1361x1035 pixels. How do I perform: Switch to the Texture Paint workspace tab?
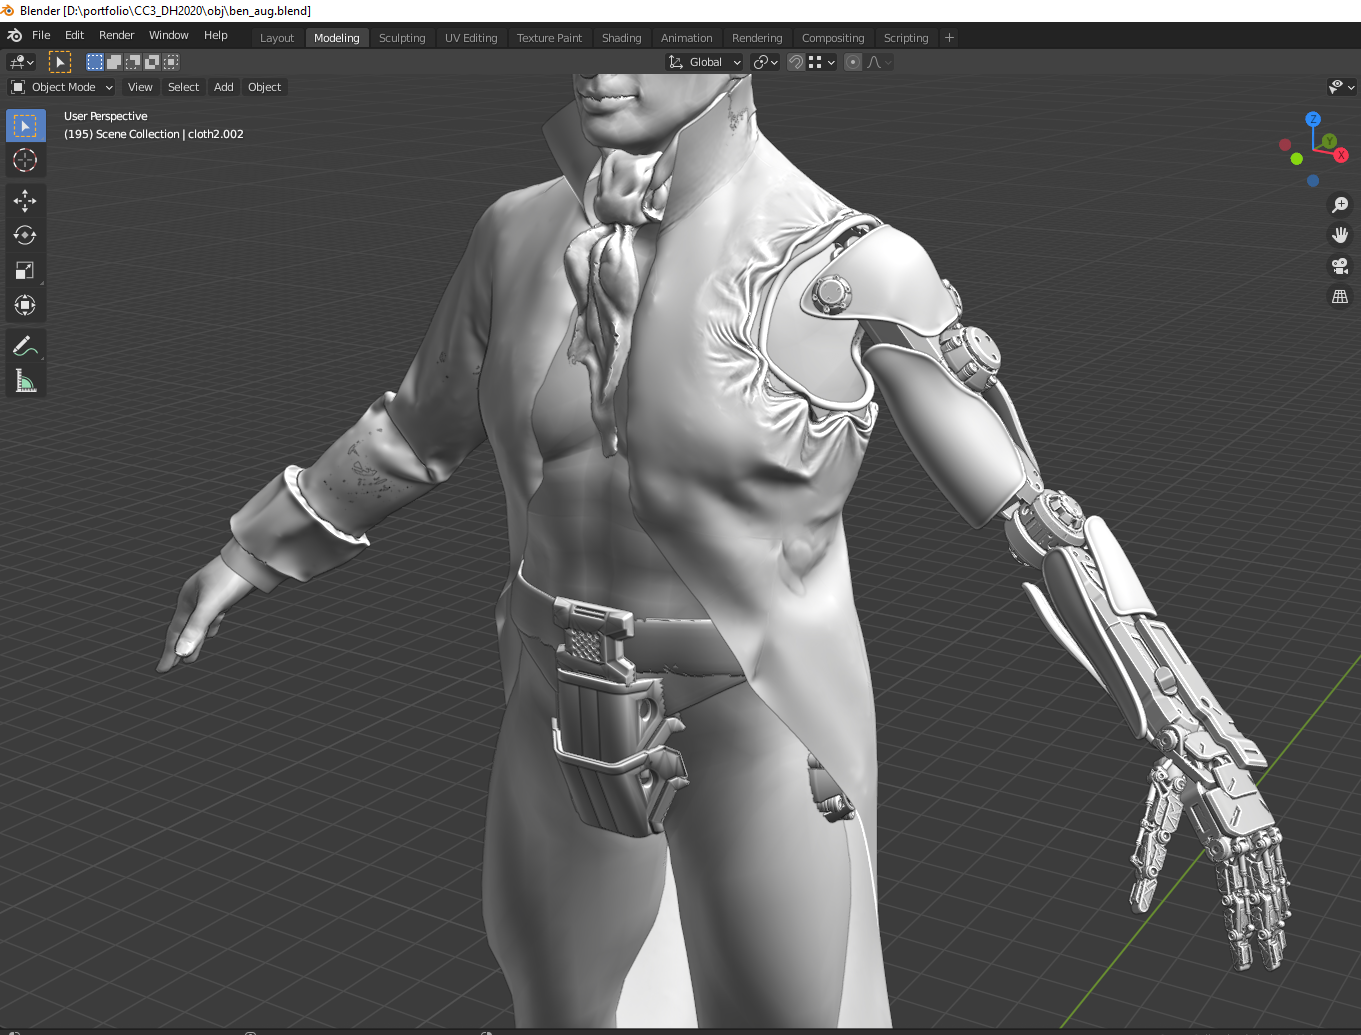[549, 38]
